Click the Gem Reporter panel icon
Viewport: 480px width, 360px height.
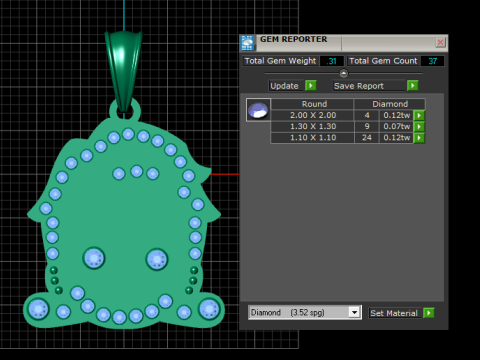[247, 43]
